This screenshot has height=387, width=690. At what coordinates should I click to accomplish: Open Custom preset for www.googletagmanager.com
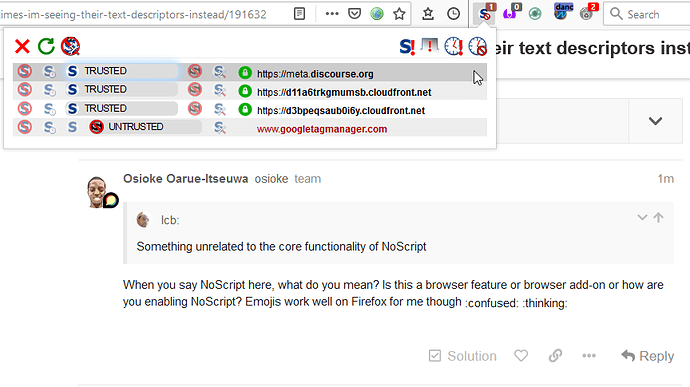[x=220, y=128]
